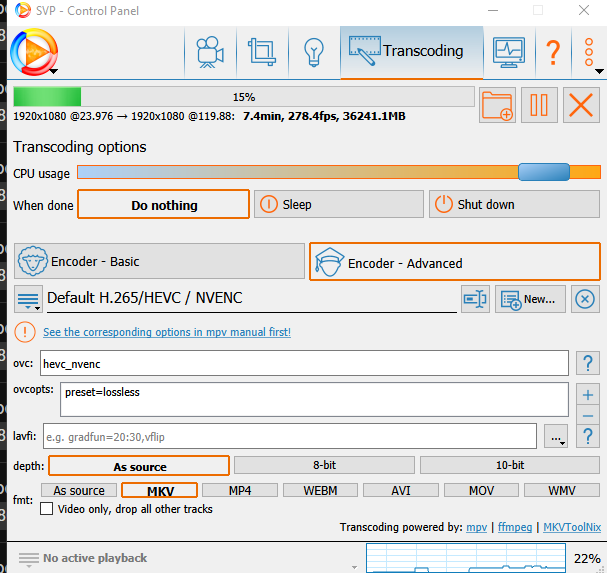
Task: Expand the three-dots overflow menu
Action: pos(590,53)
